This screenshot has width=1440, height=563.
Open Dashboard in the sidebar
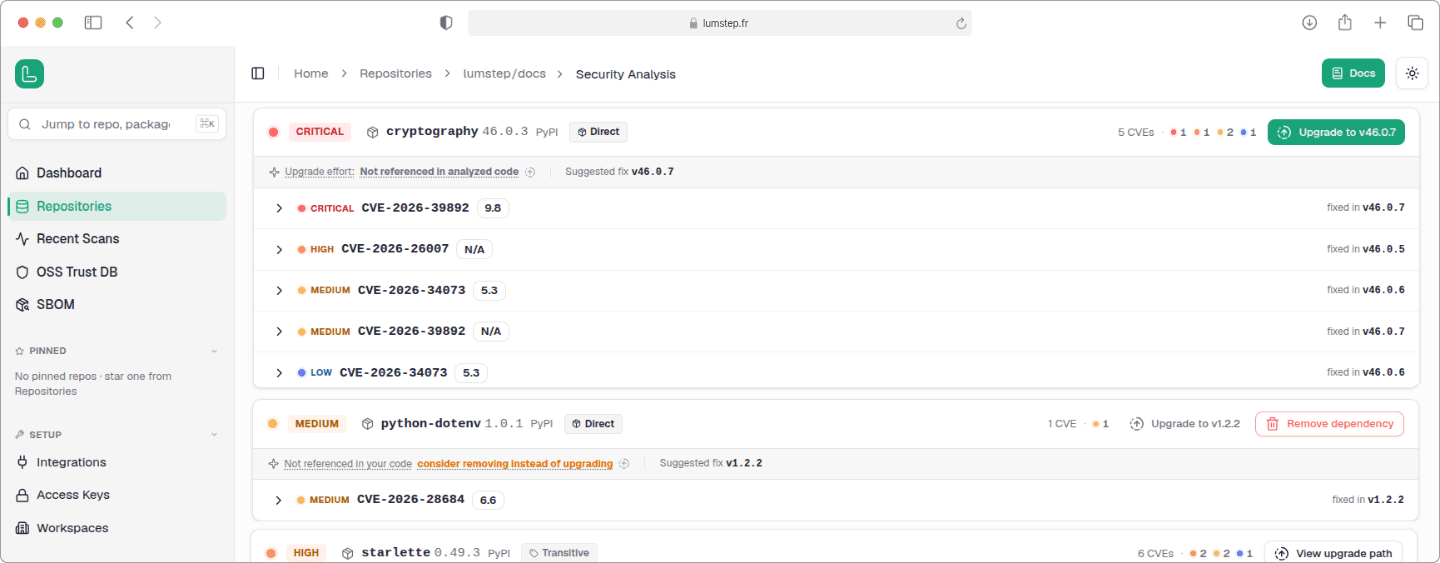pyautogui.click(x=117, y=173)
